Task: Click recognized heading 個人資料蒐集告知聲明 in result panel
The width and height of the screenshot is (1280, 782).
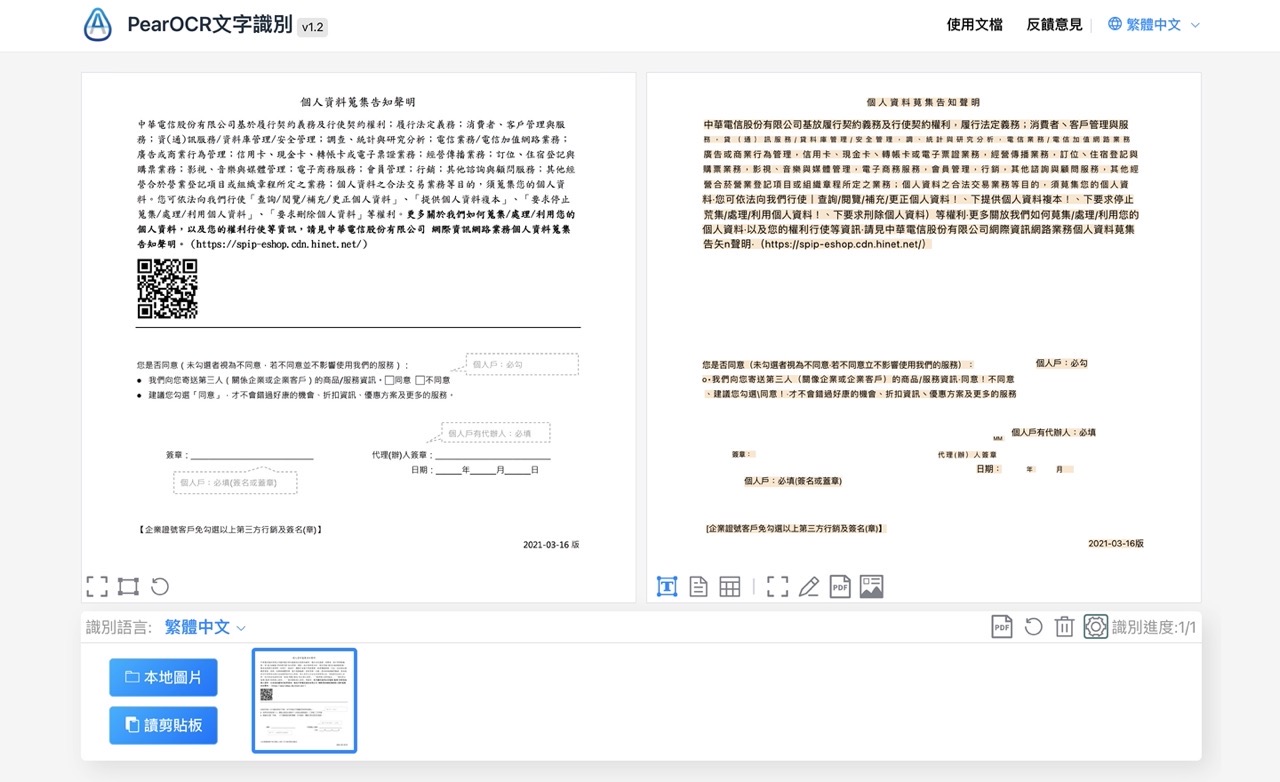Action: 923,102
